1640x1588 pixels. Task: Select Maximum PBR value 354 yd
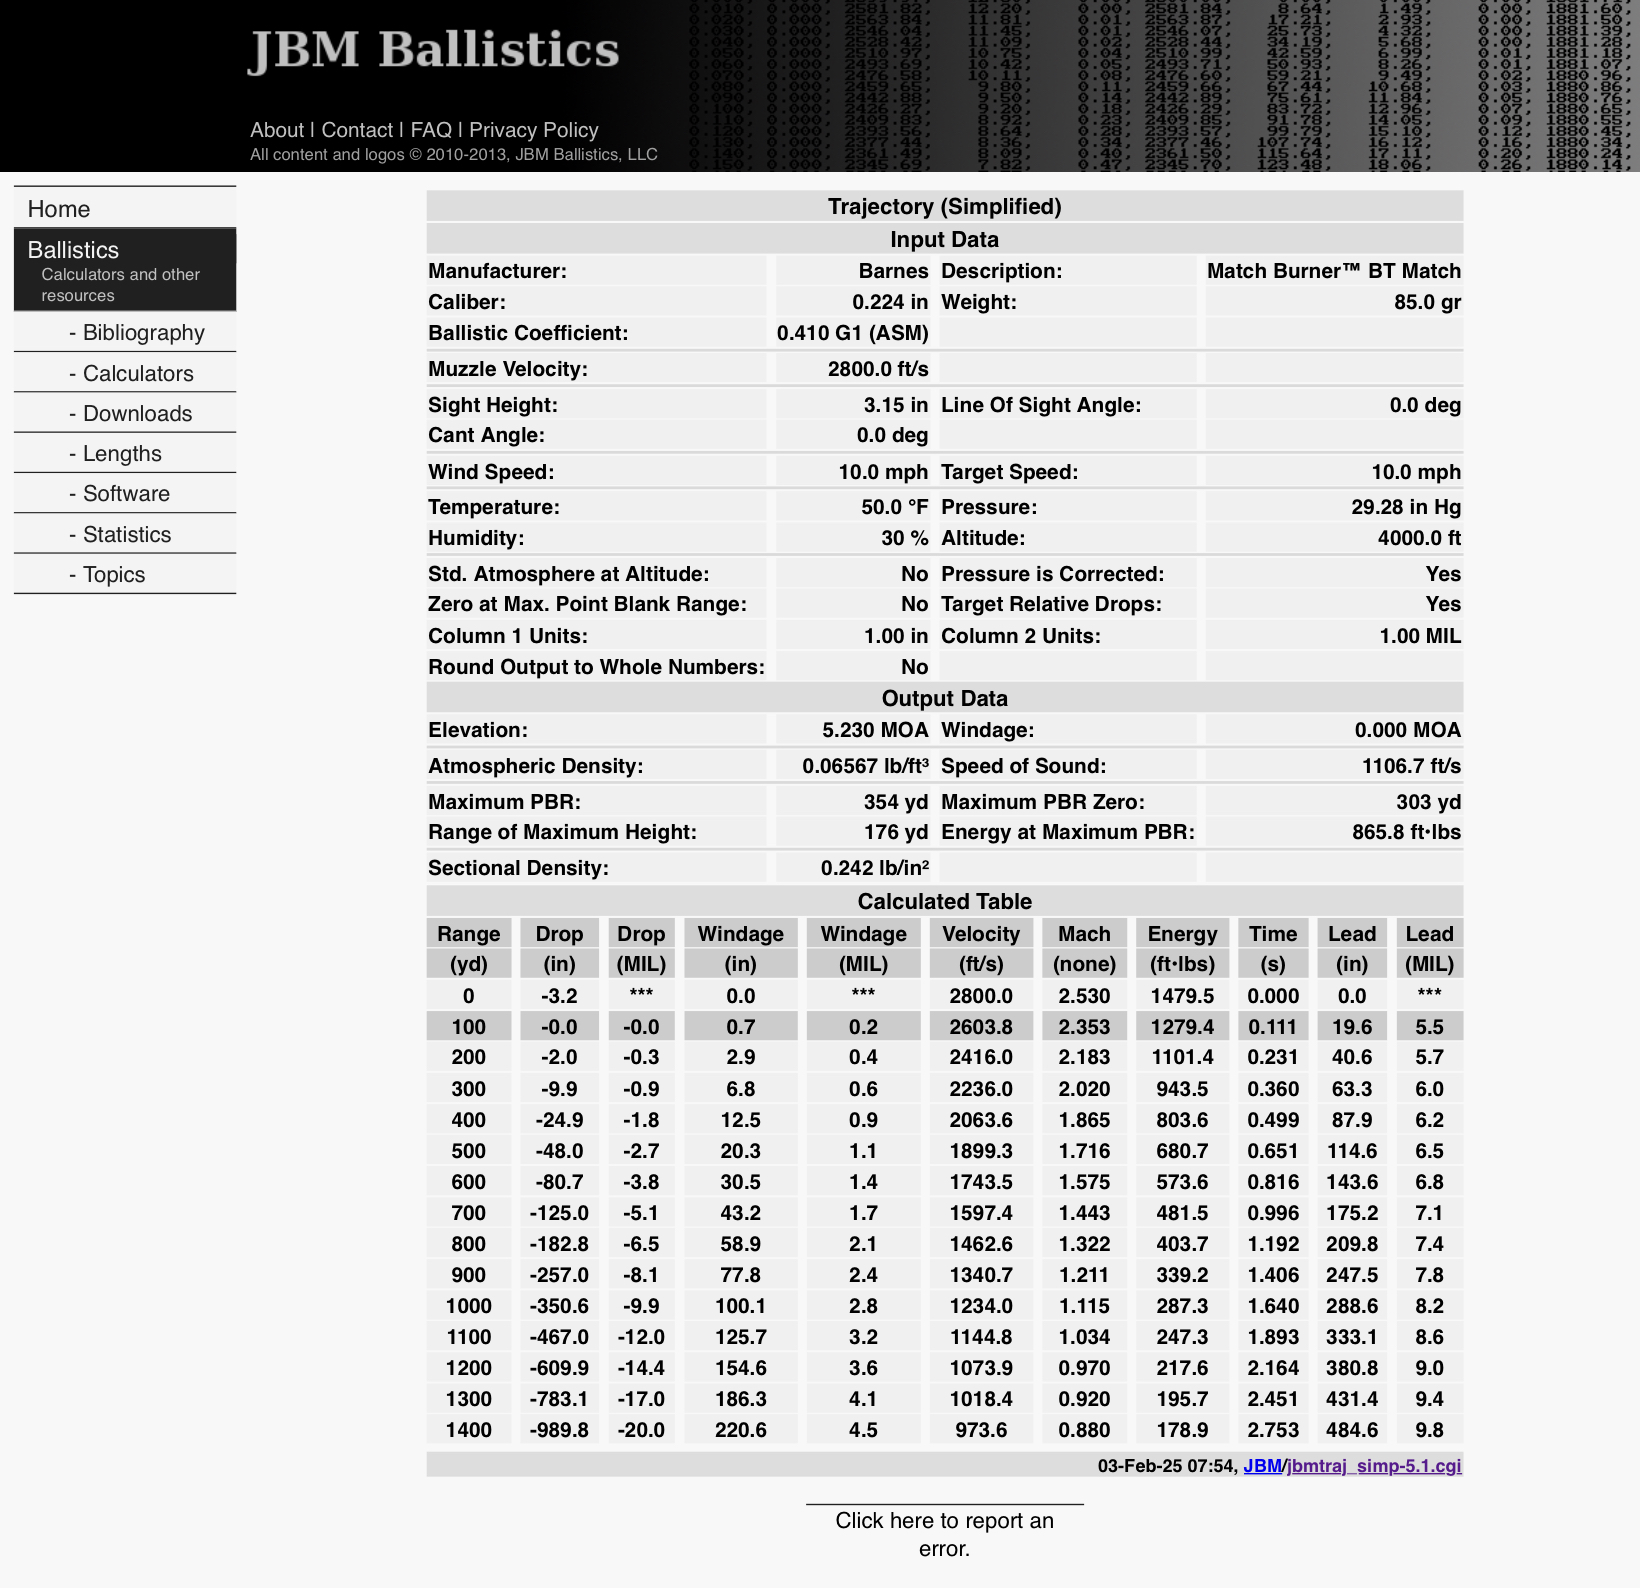(x=896, y=802)
